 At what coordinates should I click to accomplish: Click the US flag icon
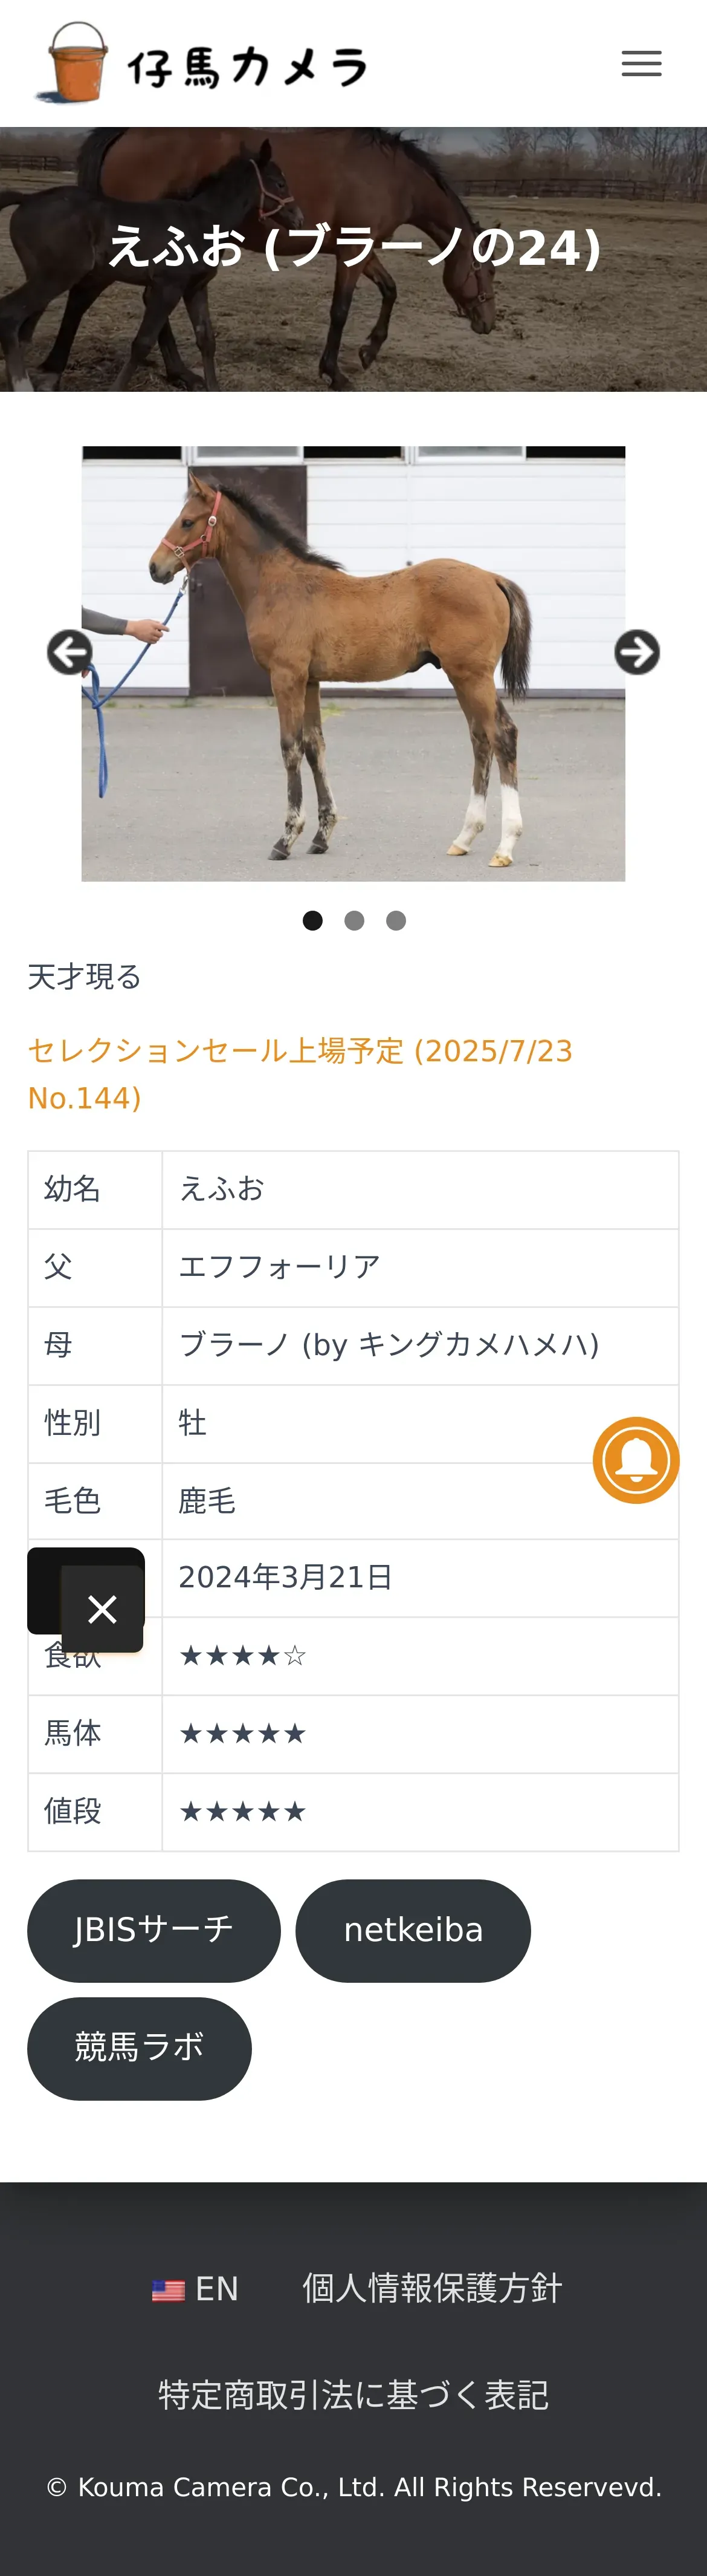(168, 2290)
